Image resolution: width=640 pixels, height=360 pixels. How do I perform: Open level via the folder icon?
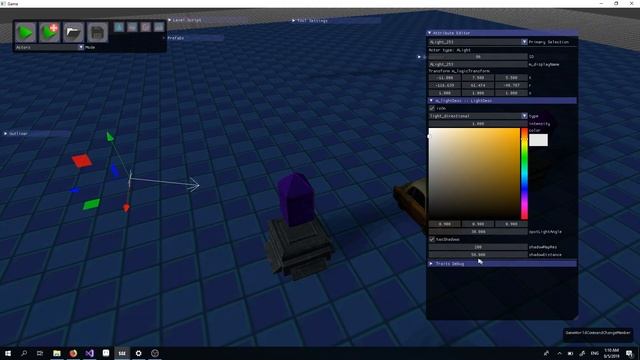click(x=73, y=32)
